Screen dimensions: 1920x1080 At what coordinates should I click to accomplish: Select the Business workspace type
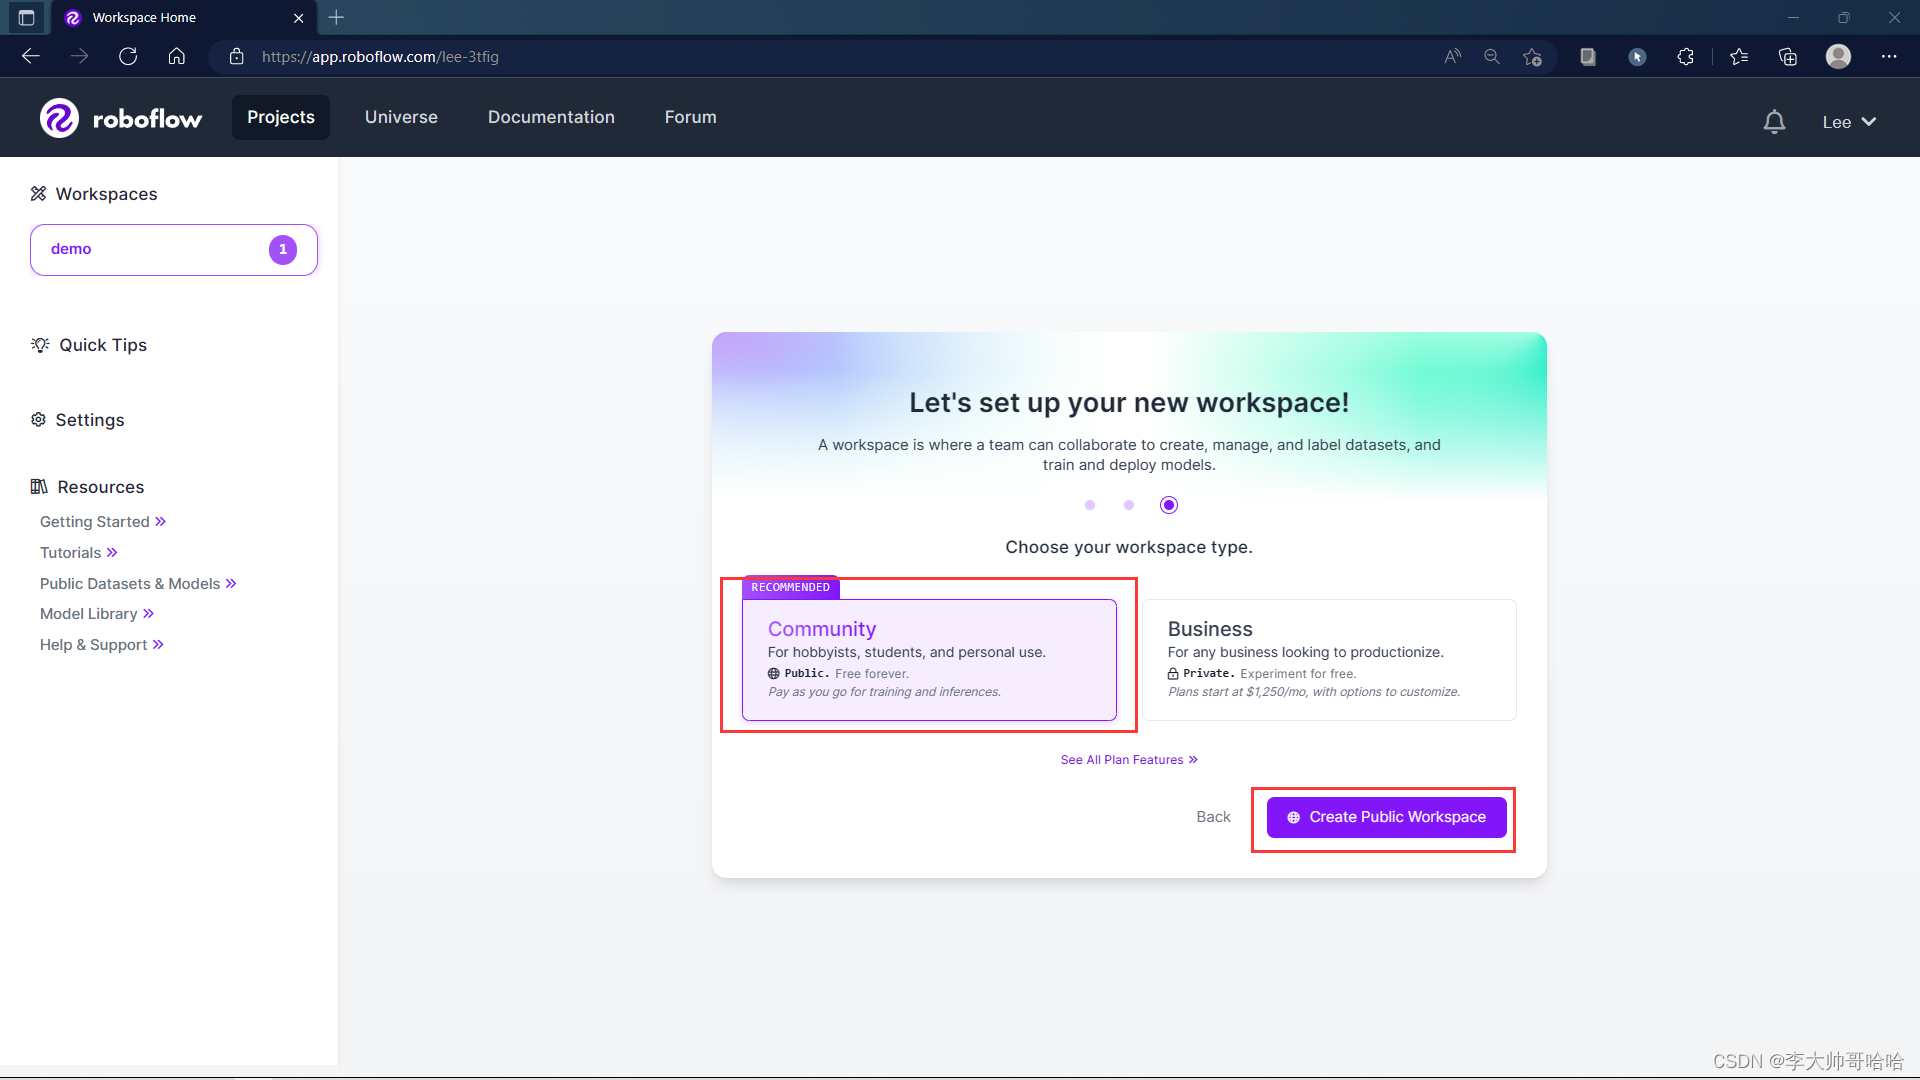(1329, 659)
